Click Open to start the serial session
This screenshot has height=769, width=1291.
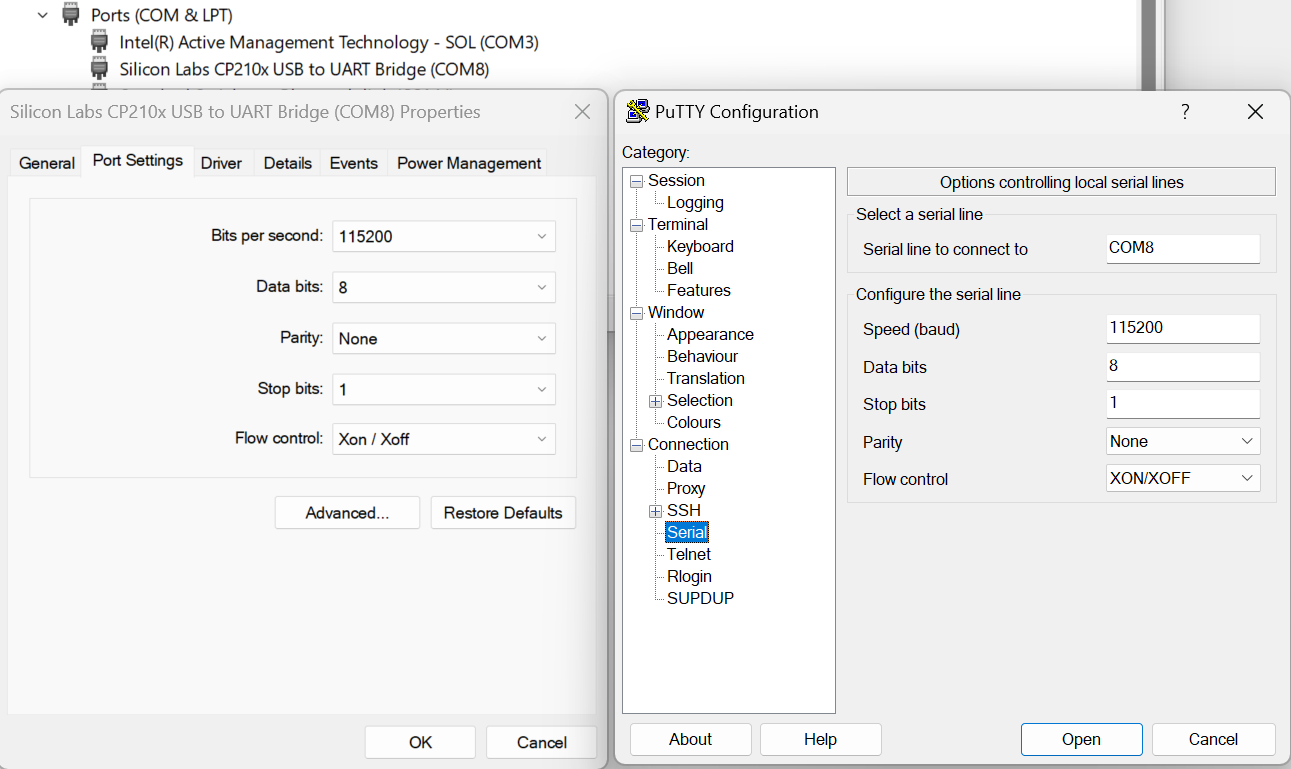[1081, 739]
